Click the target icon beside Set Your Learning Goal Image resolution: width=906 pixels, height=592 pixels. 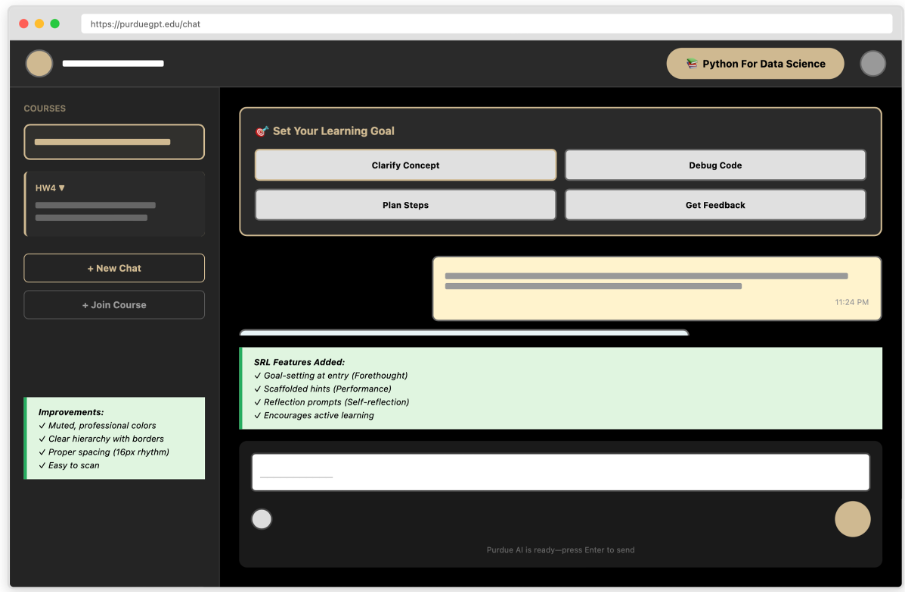point(261,130)
